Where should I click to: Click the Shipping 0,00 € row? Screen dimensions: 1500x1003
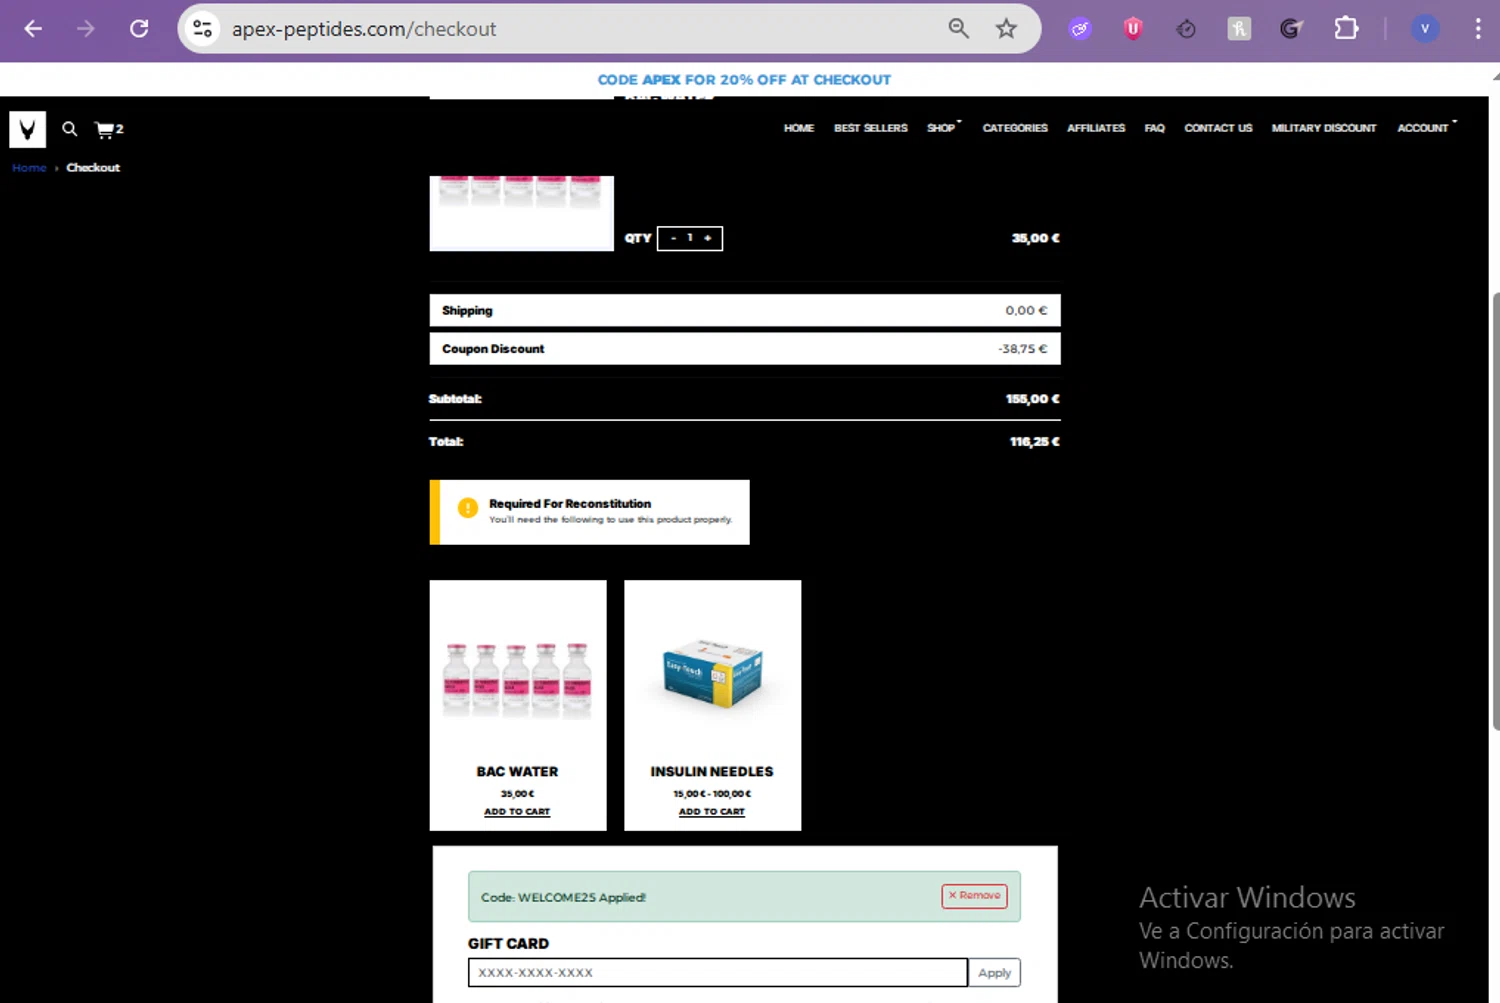745,311
